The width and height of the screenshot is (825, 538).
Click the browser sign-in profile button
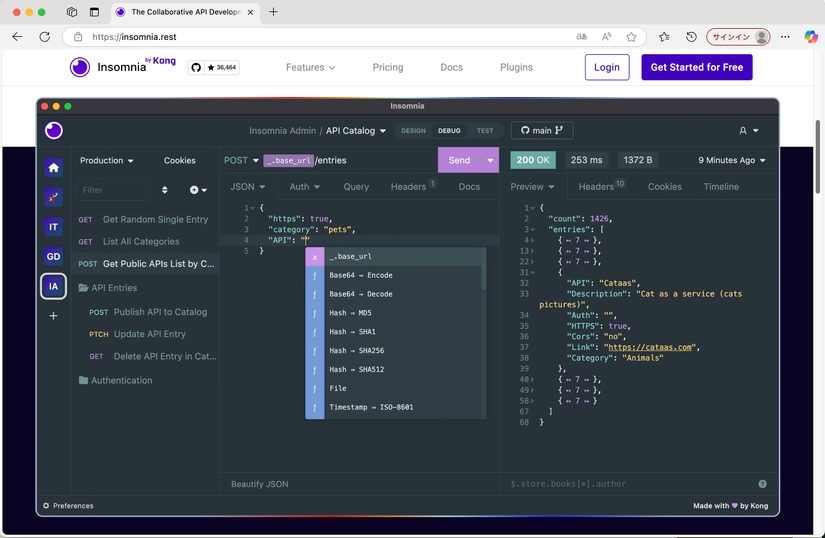(x=738, y=37)
